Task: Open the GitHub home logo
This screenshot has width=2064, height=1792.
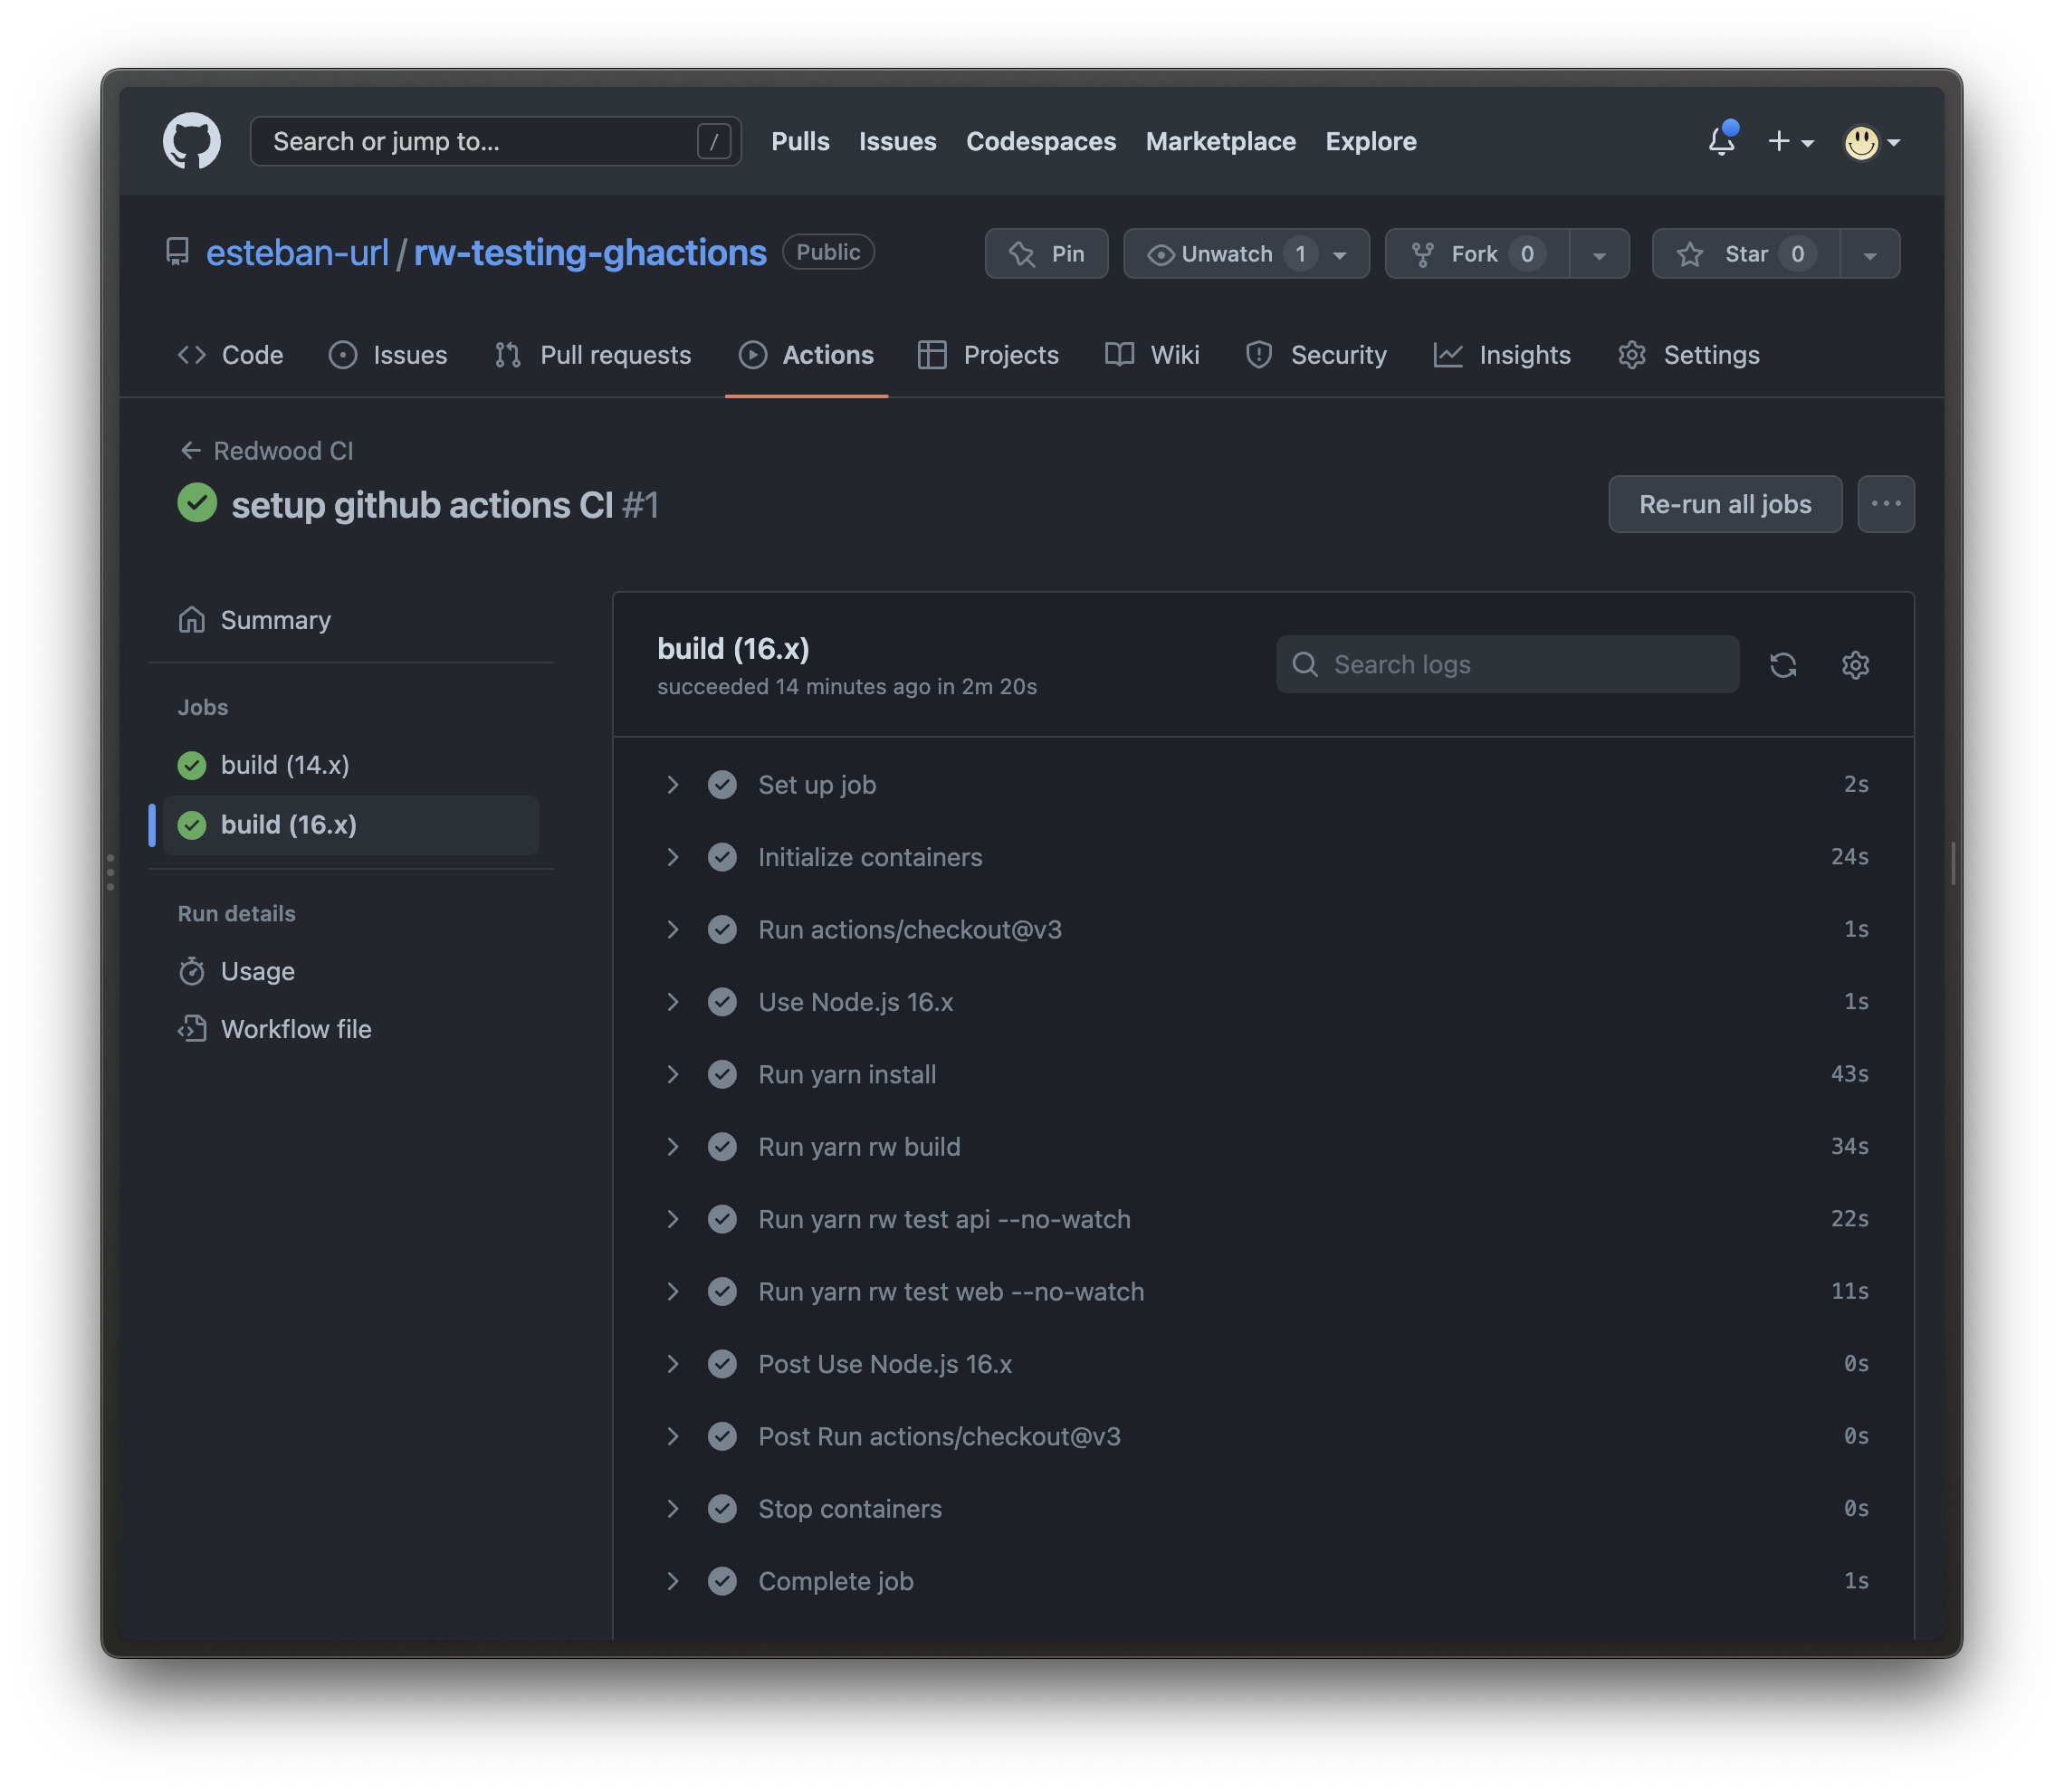Action: point(191,141)
